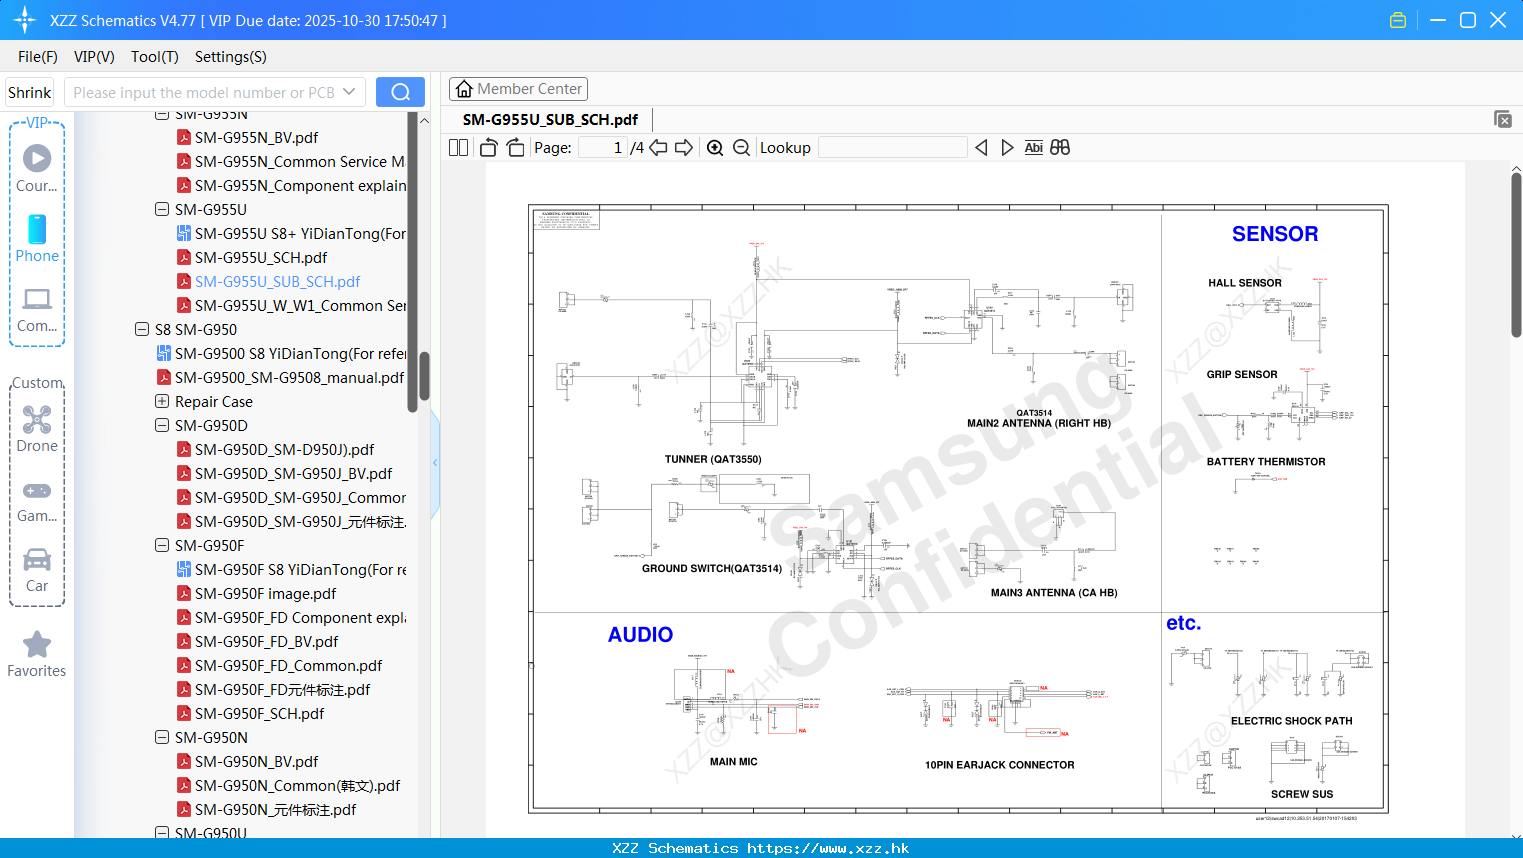Click the yellow briefcase icon in title bar
The image size is (1523, 858).
pos(1398,20)
